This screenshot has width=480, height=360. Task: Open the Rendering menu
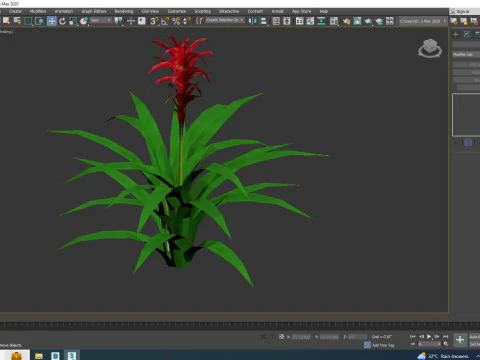point(124,11)
